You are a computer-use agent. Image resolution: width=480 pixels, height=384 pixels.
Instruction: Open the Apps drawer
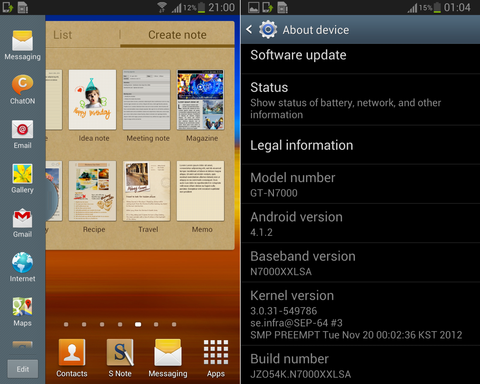pos(216,358)
